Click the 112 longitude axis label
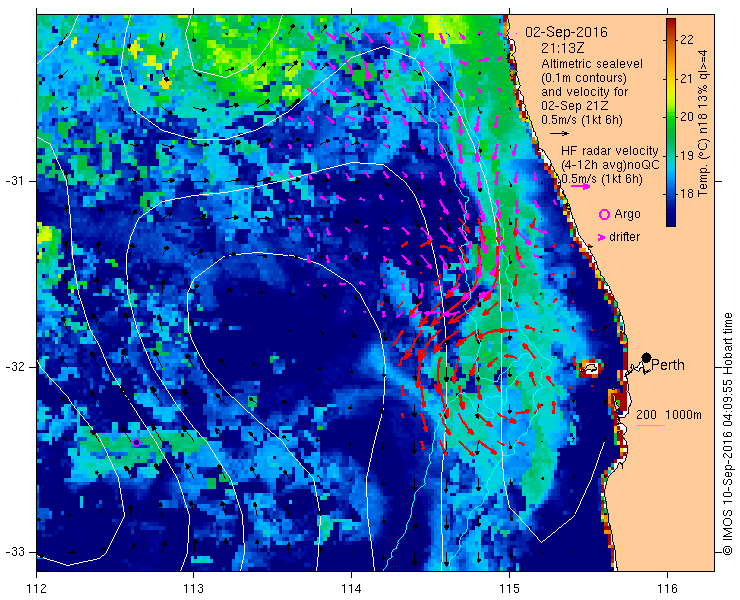Screen dimensions: 740x600 pos(36,589)
